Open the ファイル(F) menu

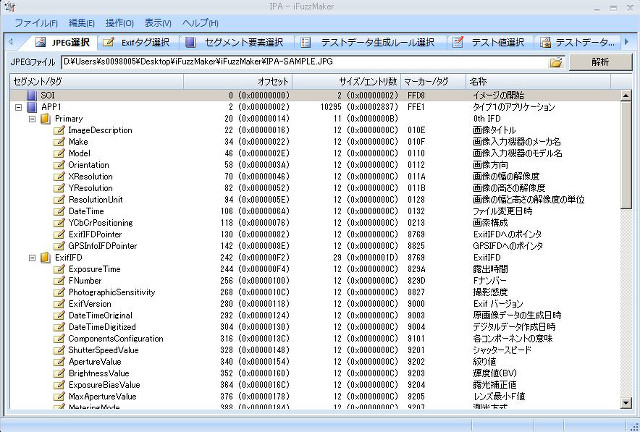pyautogui.click(x=36, y=23)
